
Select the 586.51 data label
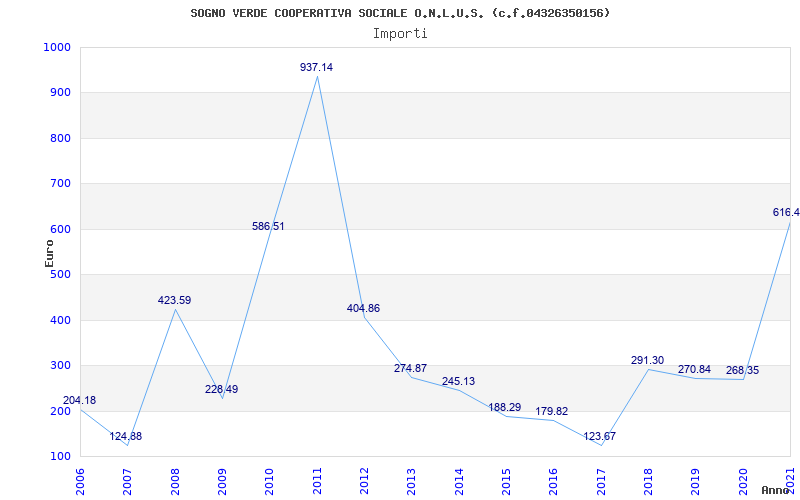pyautogui.click(x=268, y=227)
